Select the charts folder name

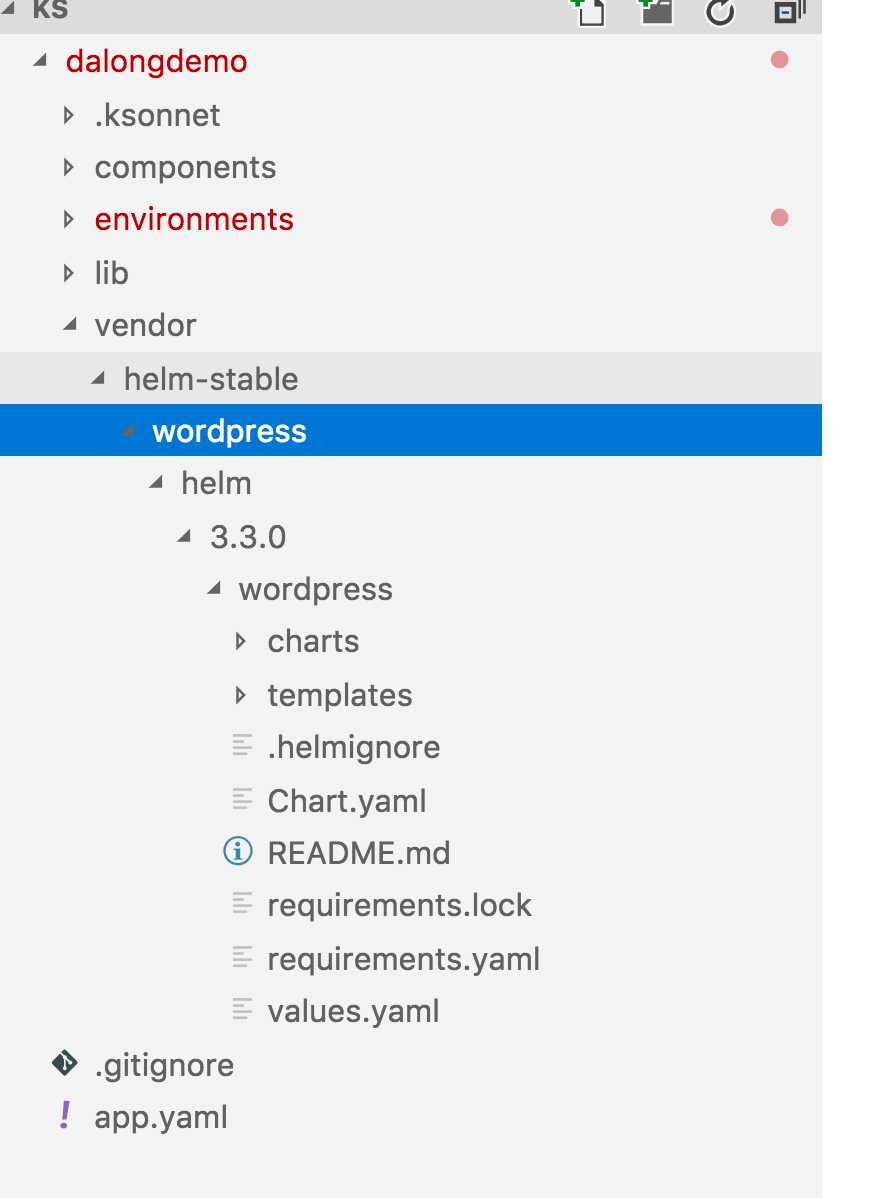click(x=313, y=642)
